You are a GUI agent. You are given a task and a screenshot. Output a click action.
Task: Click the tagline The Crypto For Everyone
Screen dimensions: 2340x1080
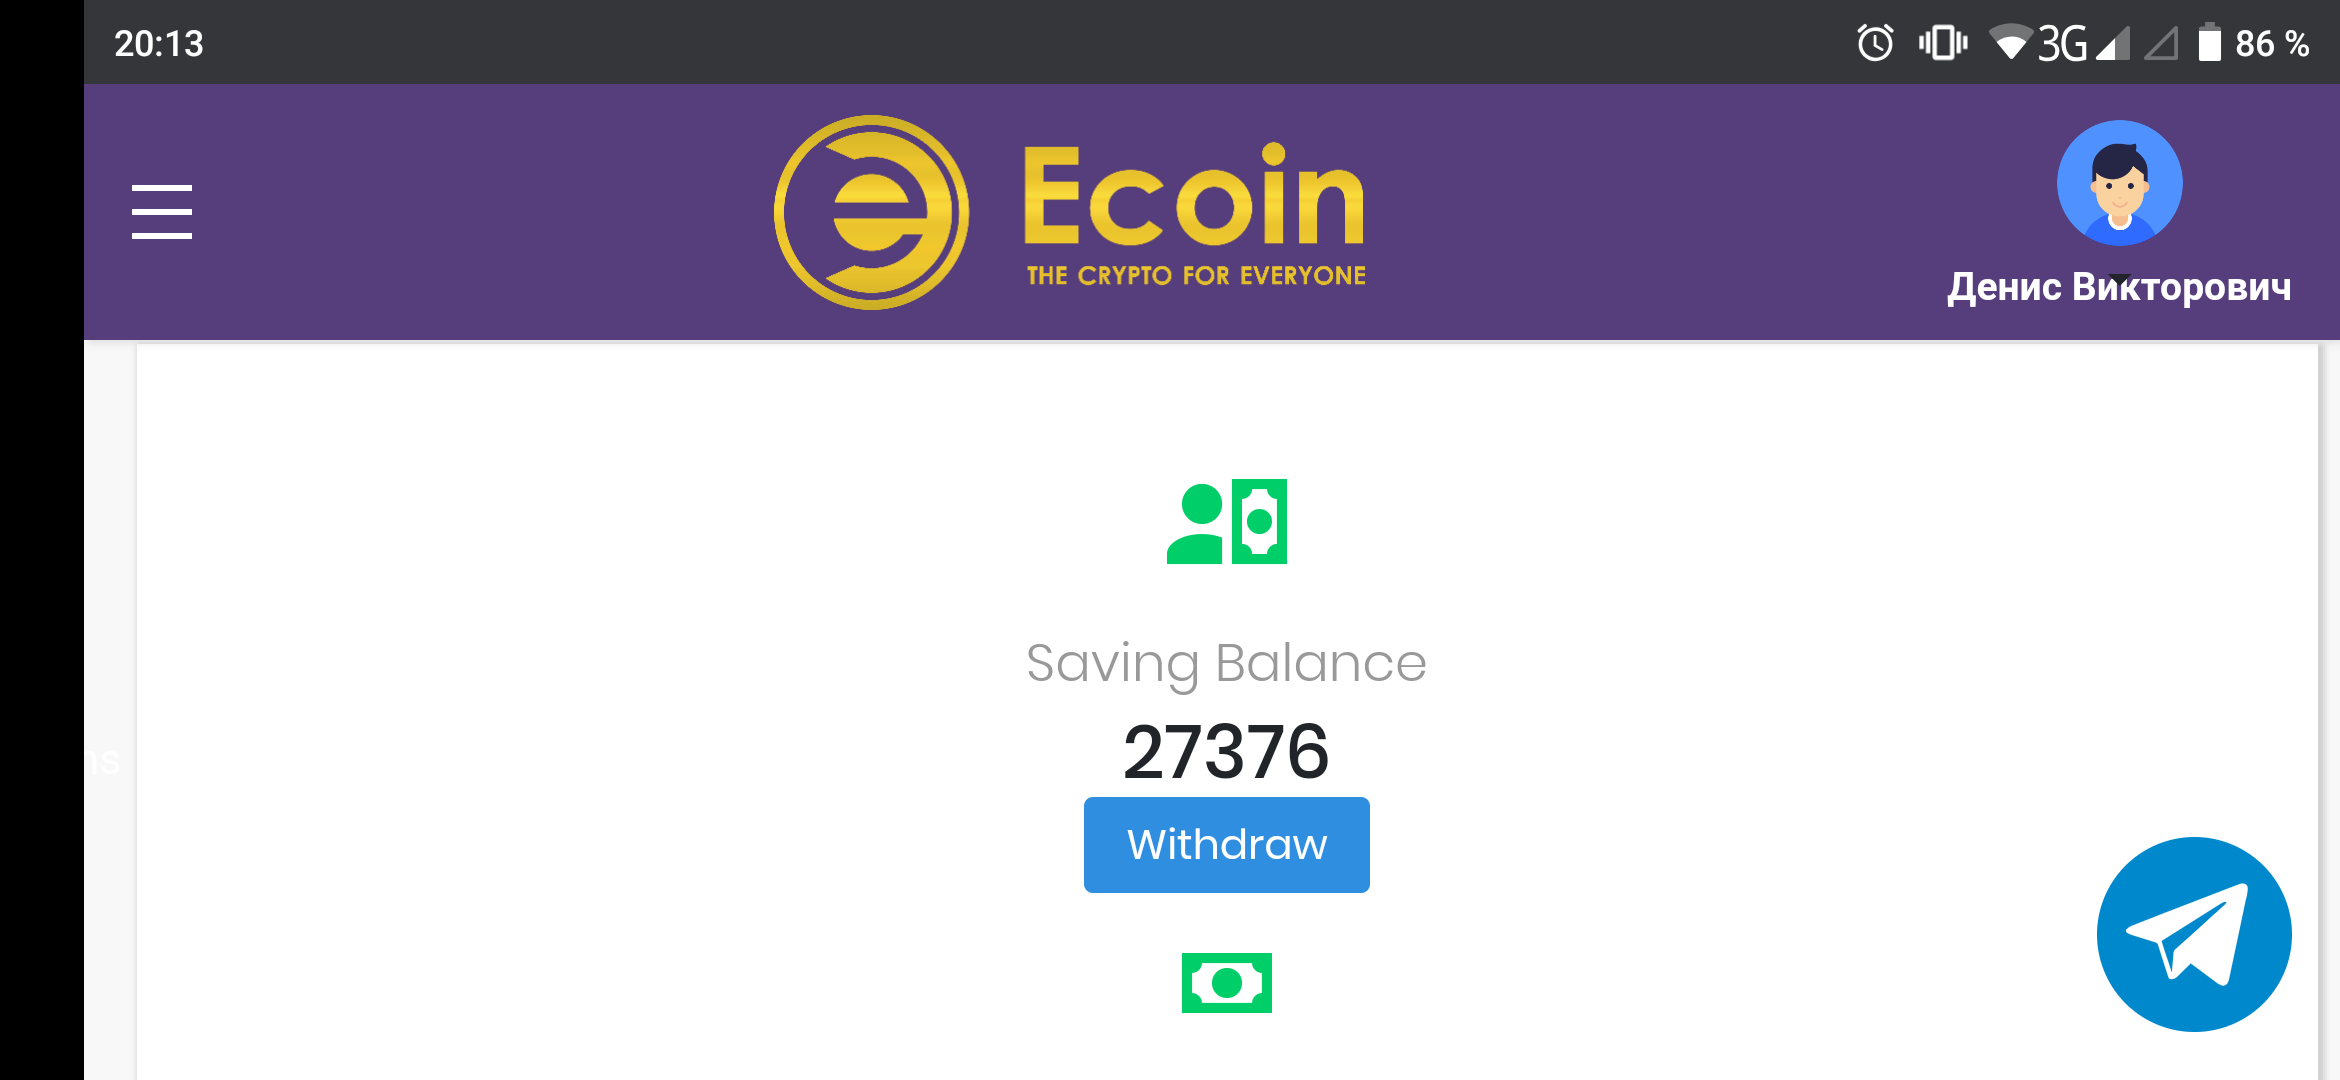(x=1196, y=276)
